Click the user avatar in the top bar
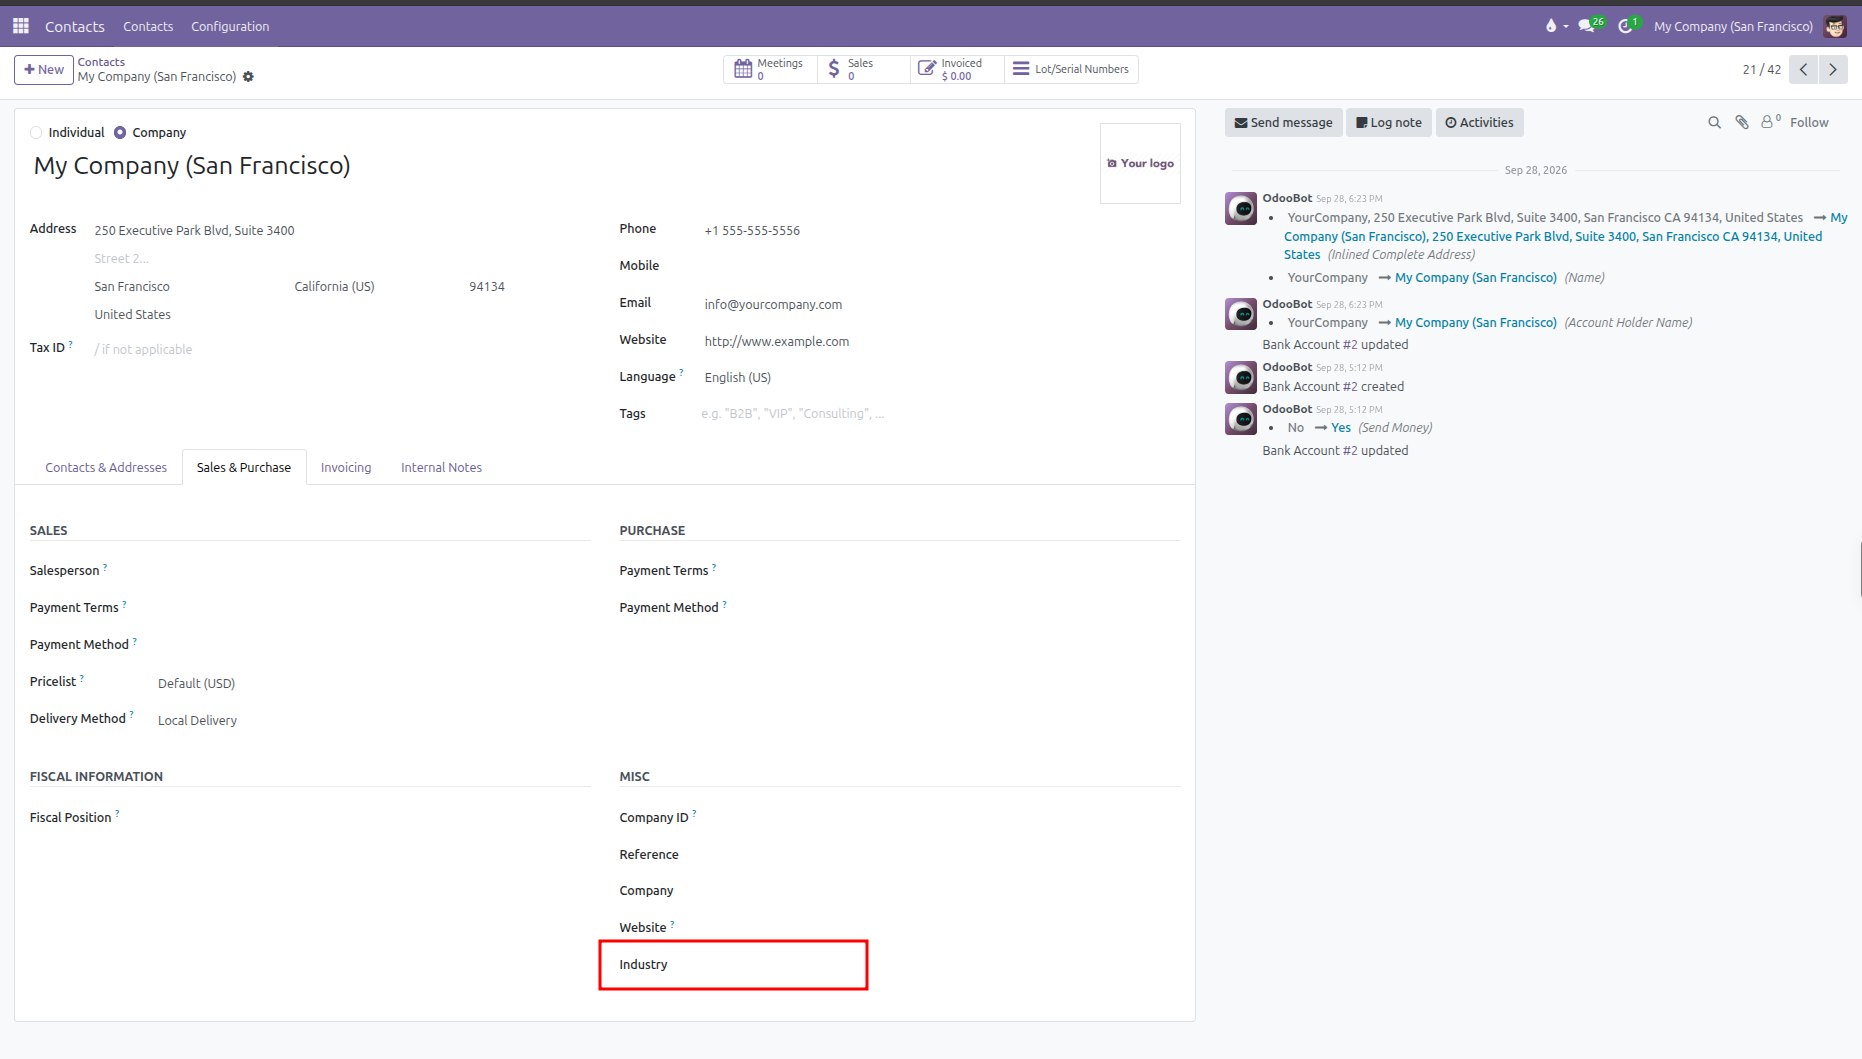 [1835, 26]
